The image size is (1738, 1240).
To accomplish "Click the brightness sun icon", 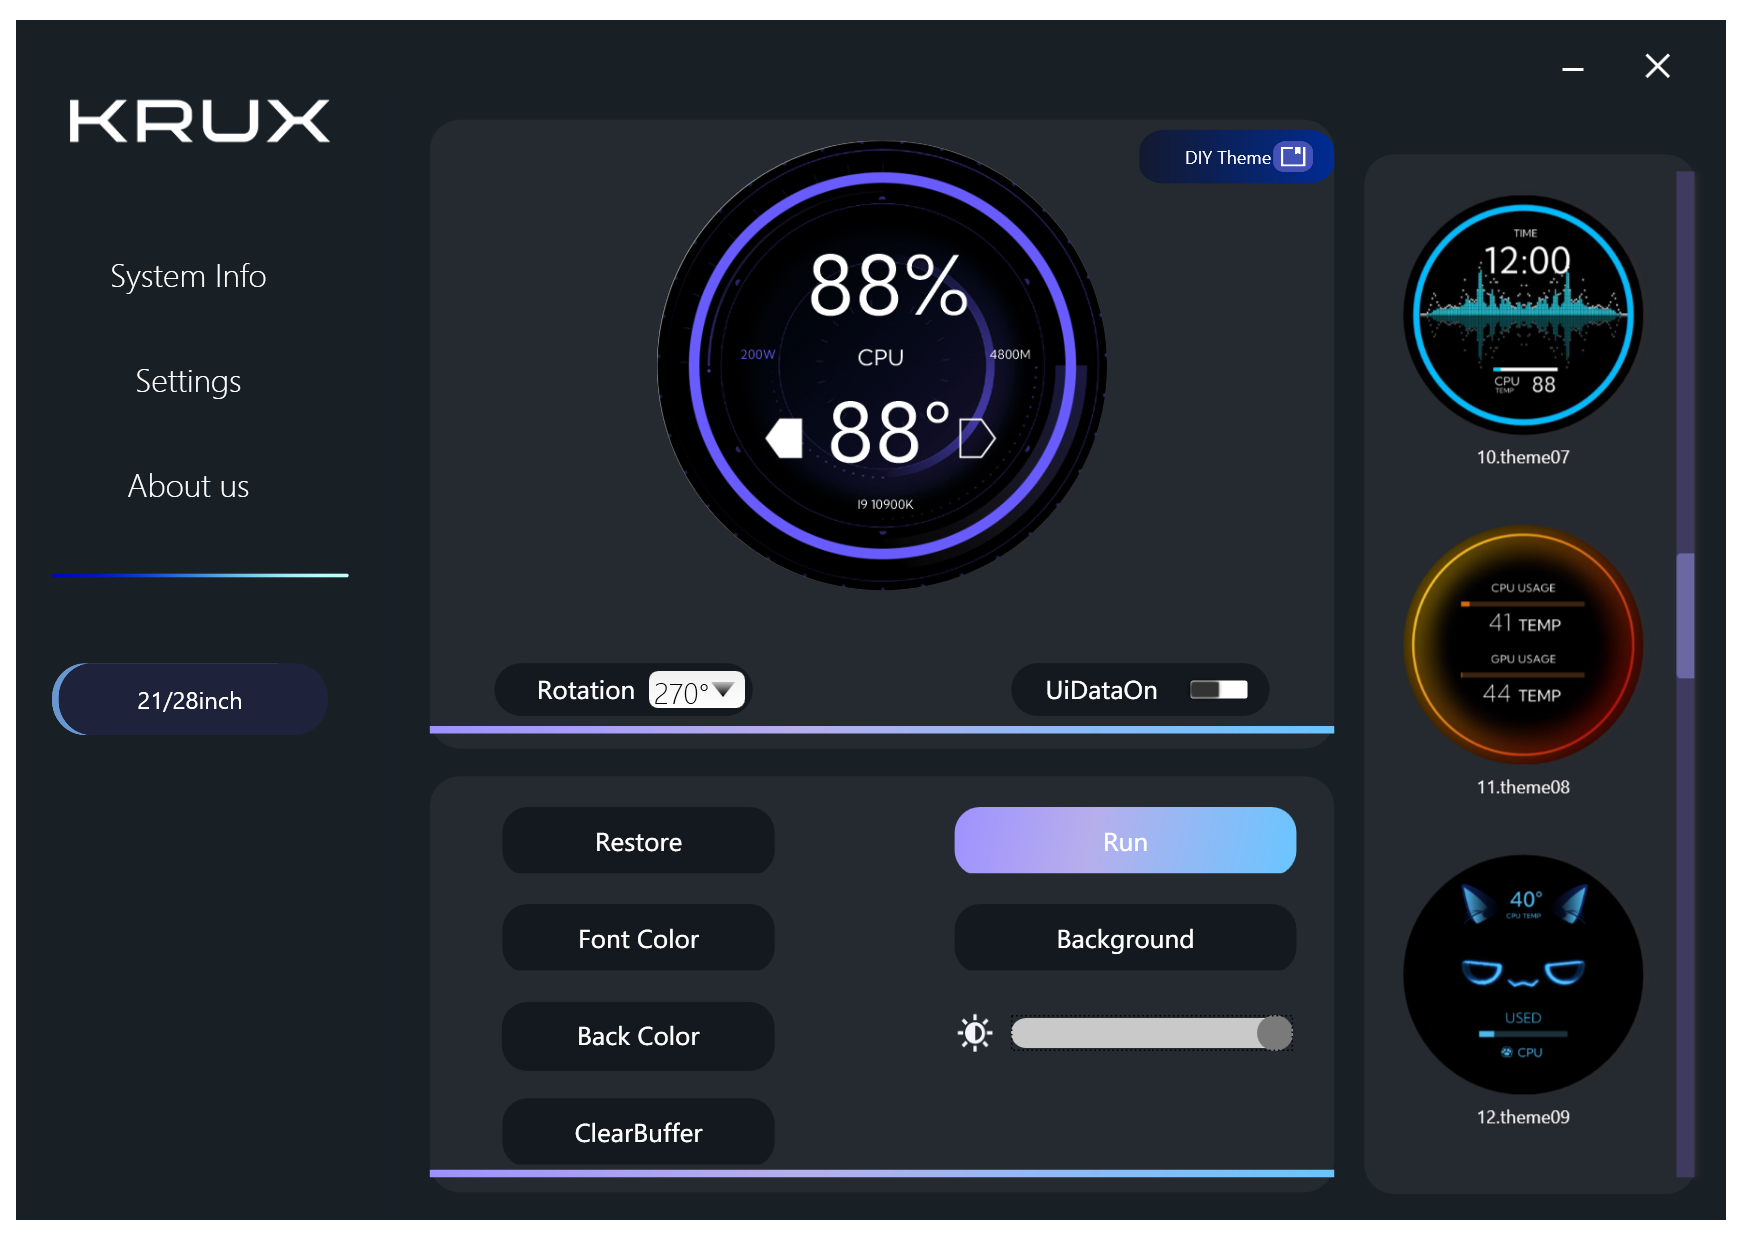I will (x=975, y=1033).
